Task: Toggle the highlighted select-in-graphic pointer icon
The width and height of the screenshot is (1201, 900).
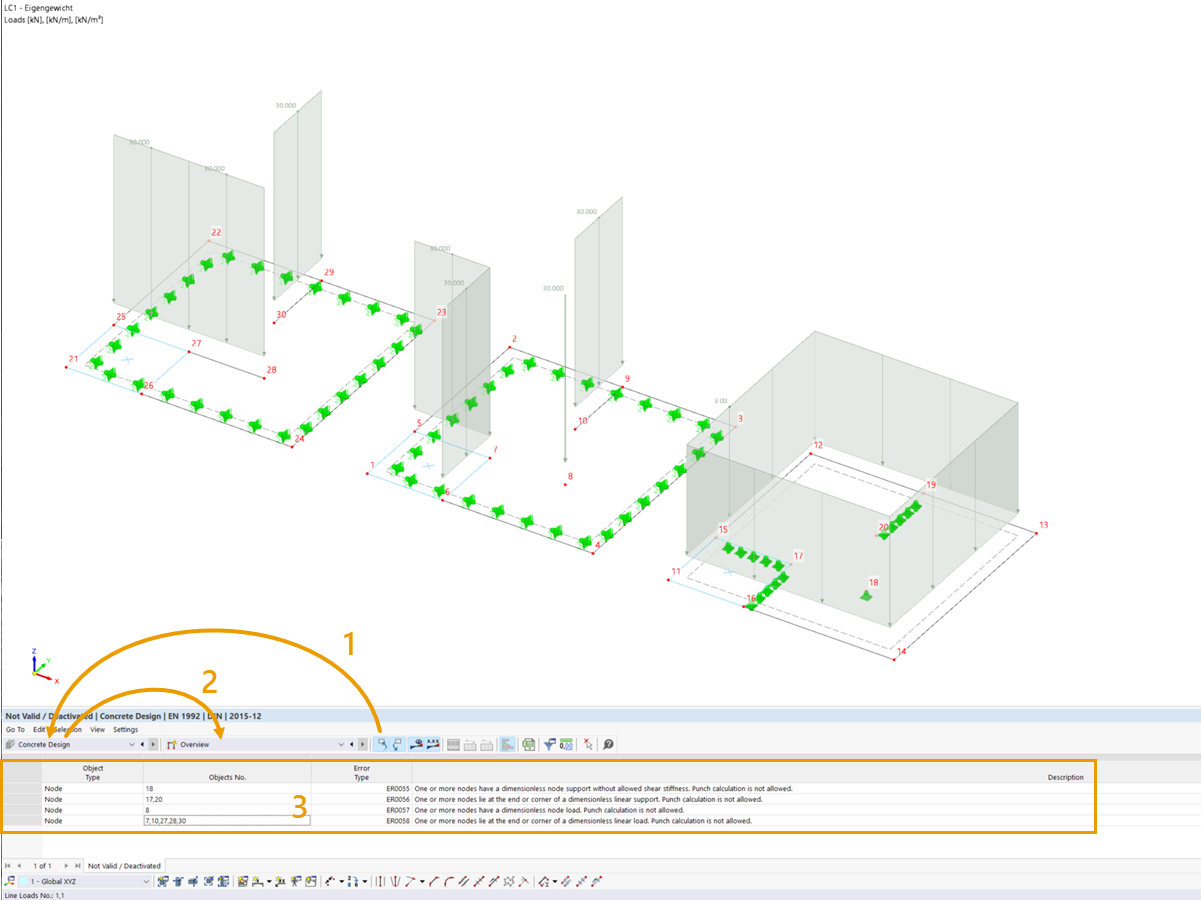Action: tap(384, 744)
